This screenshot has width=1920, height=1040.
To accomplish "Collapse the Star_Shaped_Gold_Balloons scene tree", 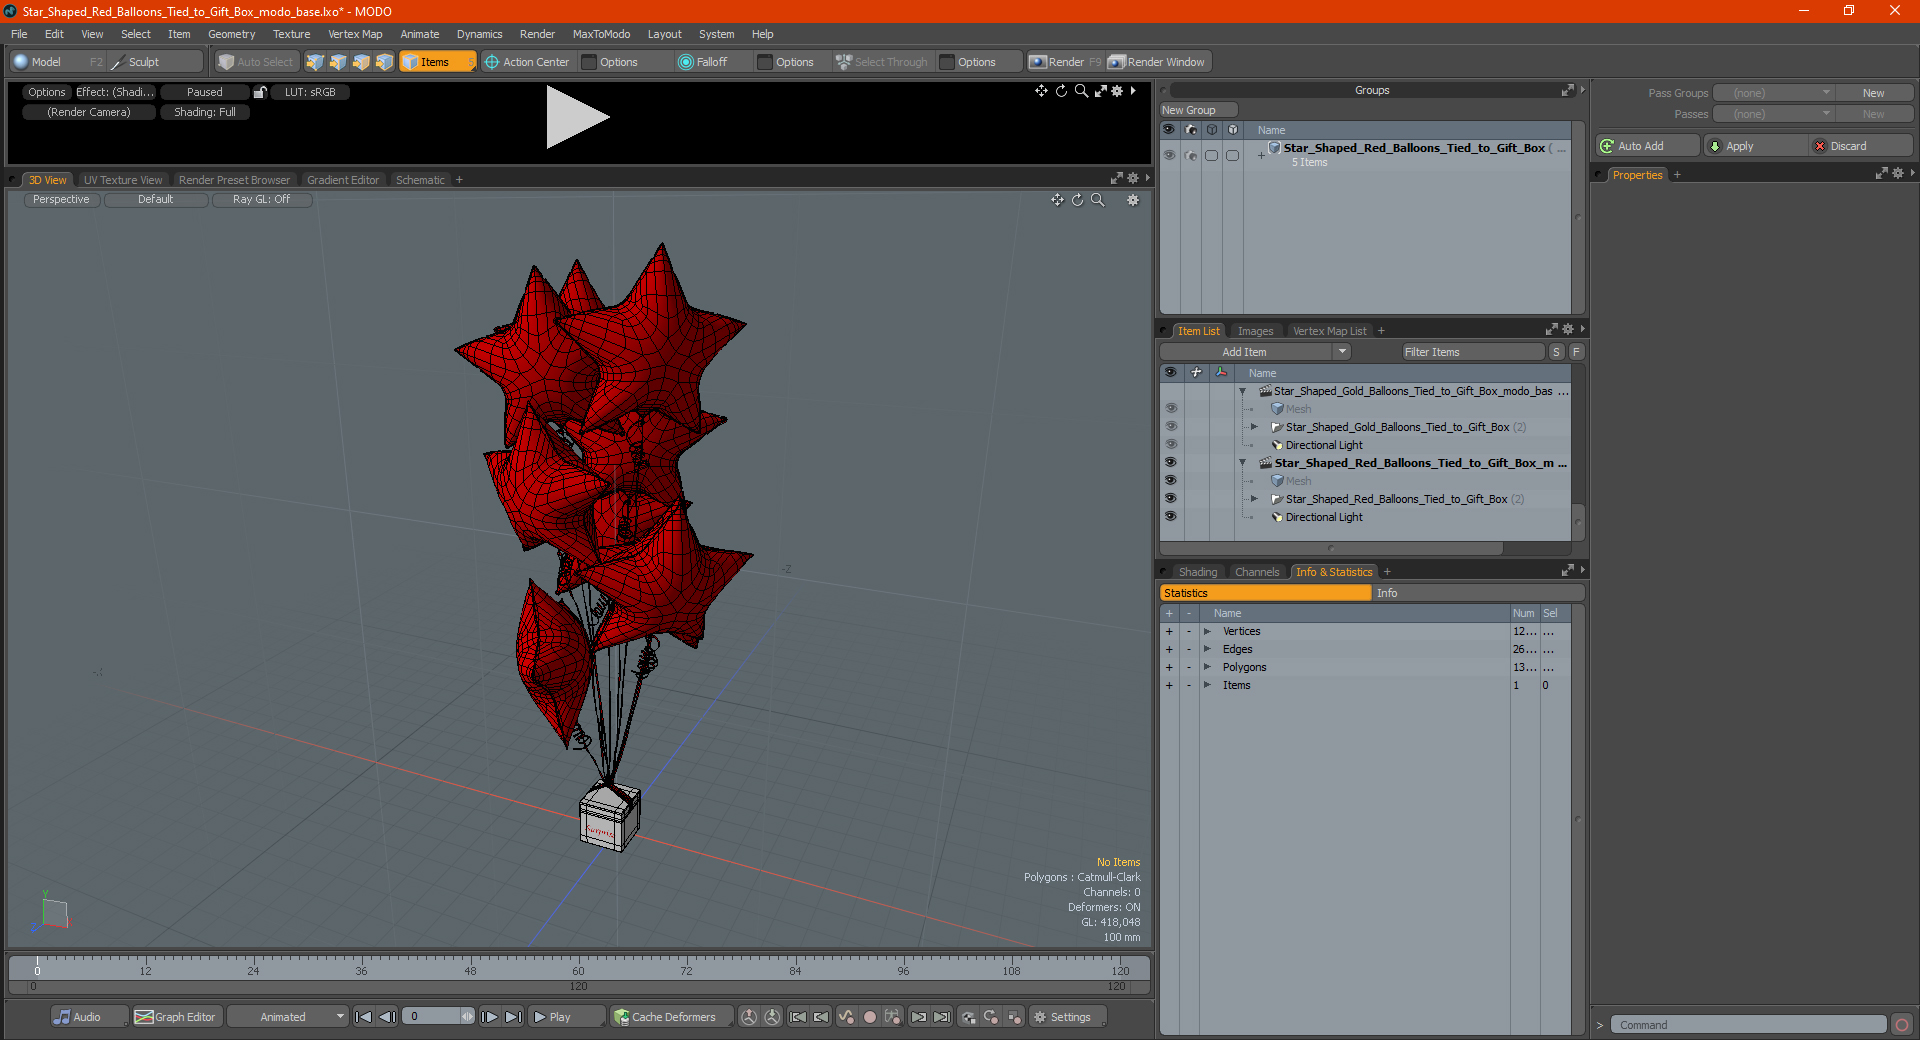I will tap(1243, 391).
